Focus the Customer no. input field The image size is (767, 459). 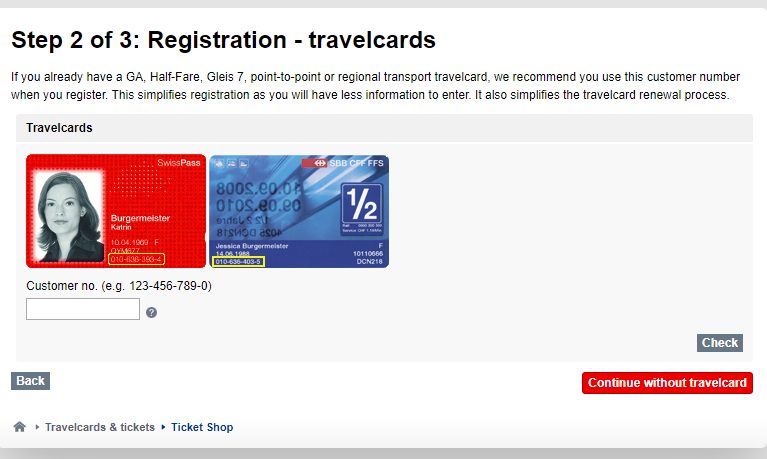point(83,309)
